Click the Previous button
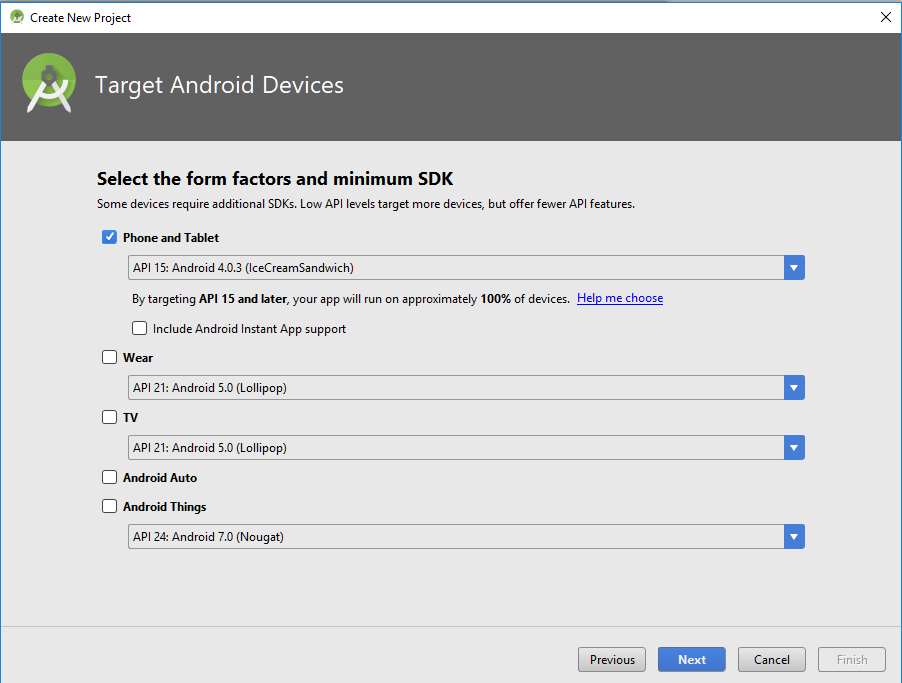 click(x=611, y=659)
